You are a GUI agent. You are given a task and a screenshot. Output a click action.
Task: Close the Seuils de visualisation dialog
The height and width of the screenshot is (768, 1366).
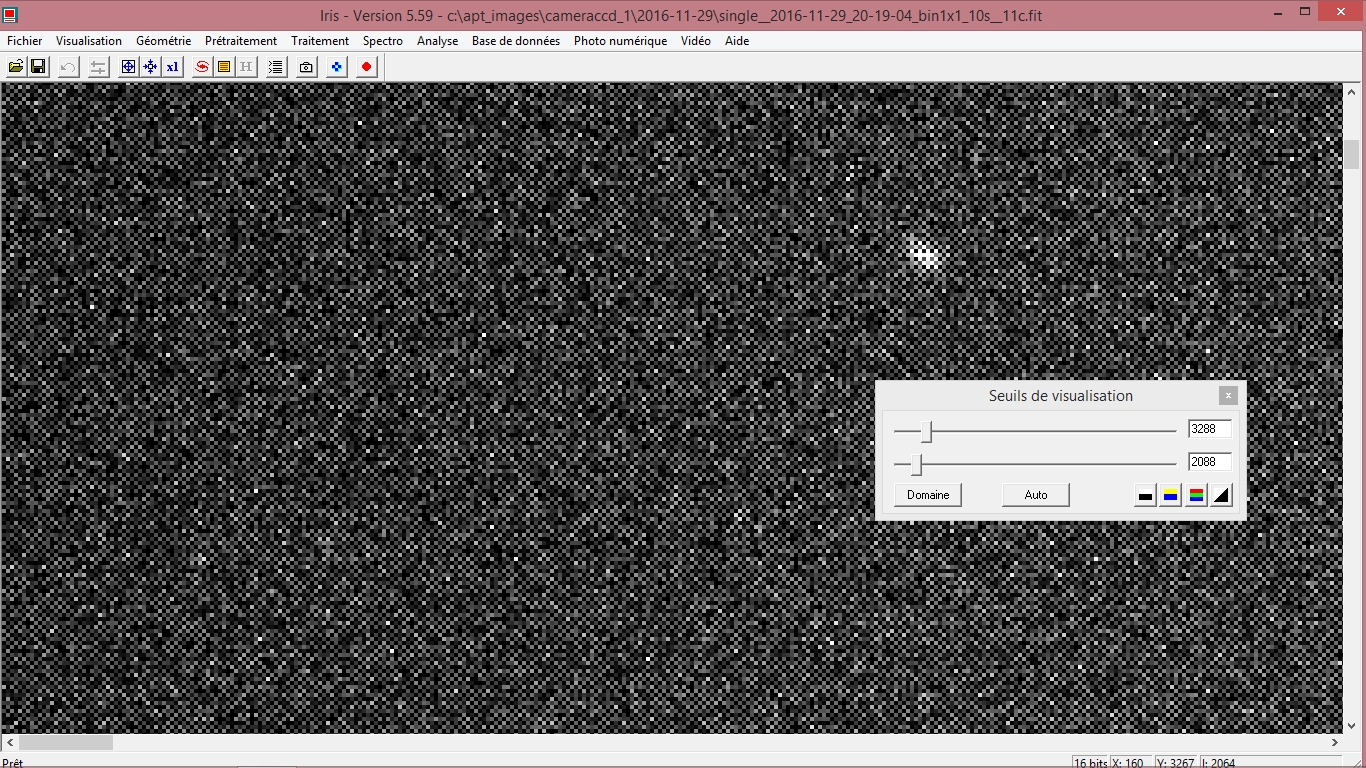[1229, 395]
